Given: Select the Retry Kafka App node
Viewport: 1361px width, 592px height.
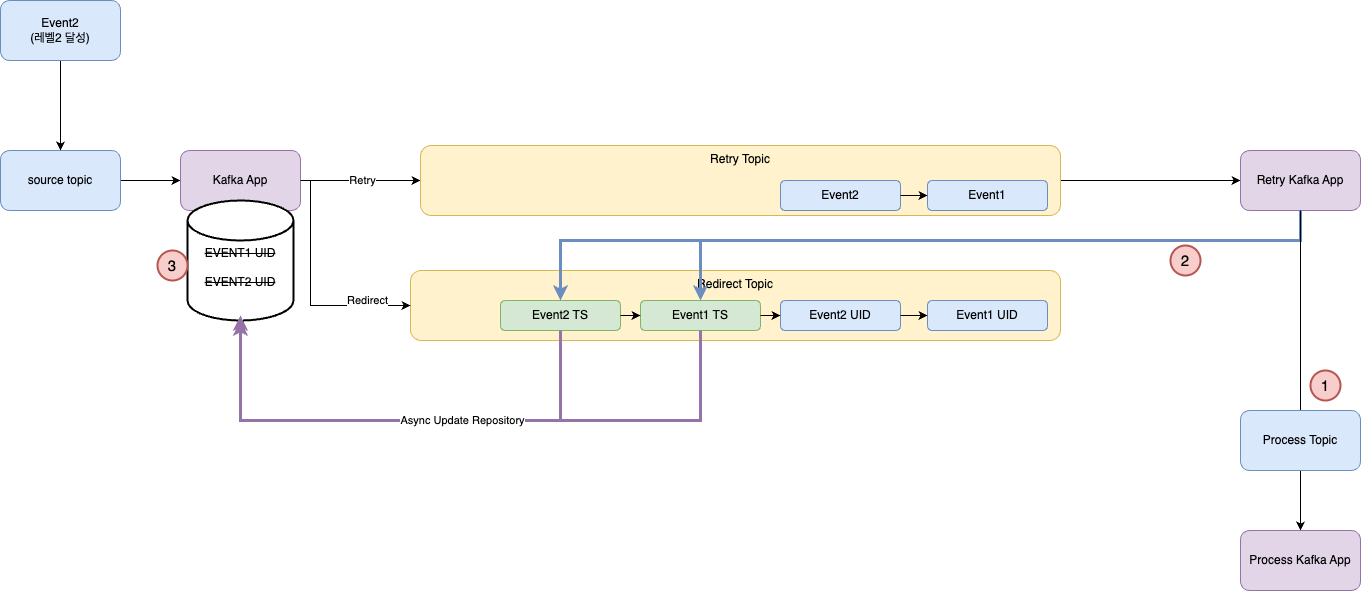Looking at the screenshot, I should click(x=1300, y=180).
